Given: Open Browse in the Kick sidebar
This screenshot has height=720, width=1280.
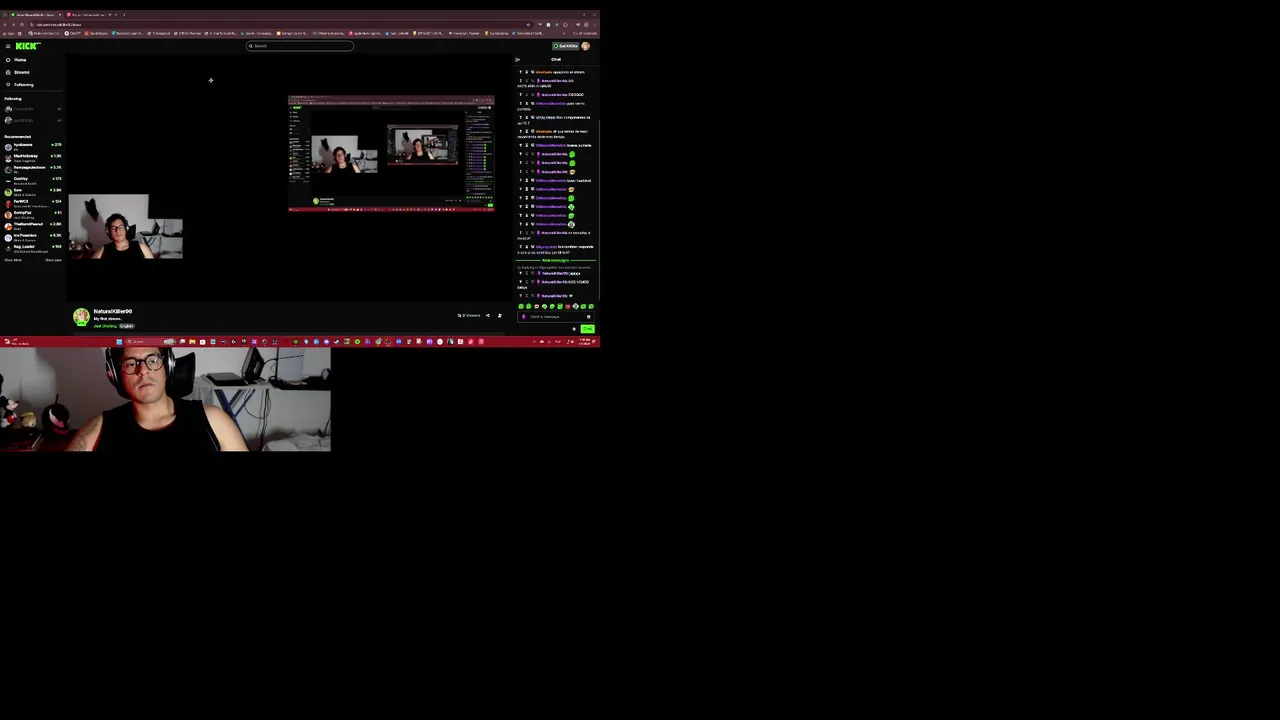Looking at the screenshot, I should click(21, 72).
